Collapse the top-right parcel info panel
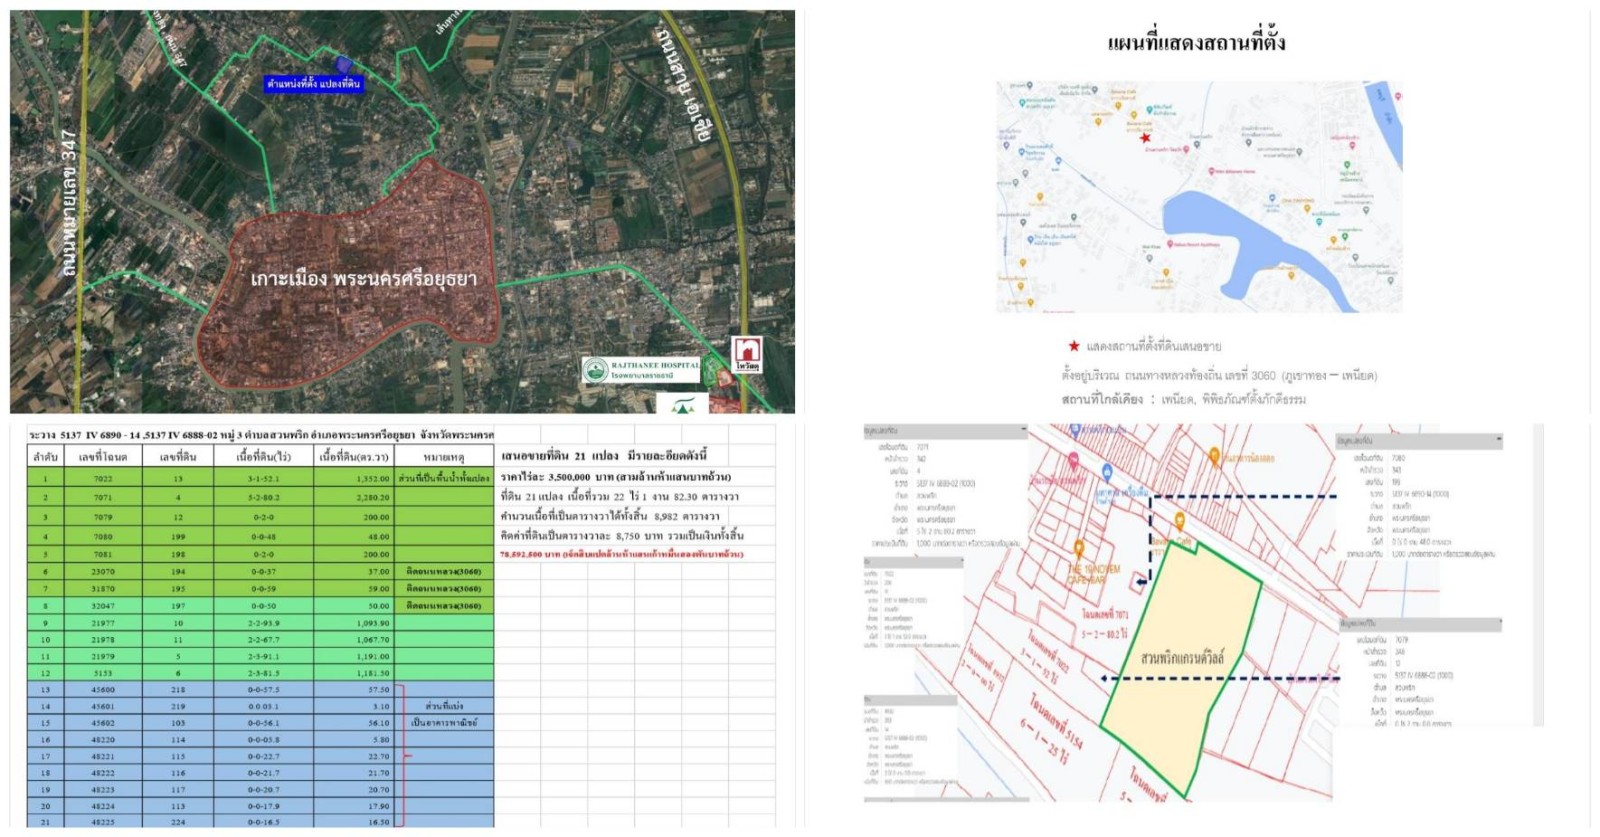Viewport: 1600px width, 837px height. coord(1497,440)
